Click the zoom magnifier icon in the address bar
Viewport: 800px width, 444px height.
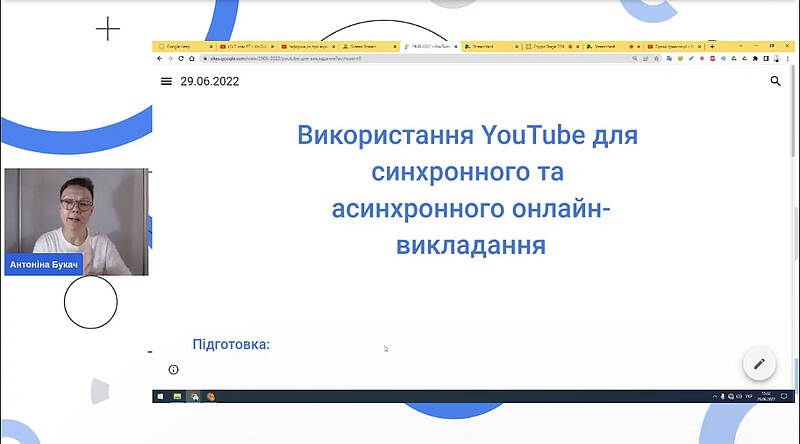pos(635,59)
